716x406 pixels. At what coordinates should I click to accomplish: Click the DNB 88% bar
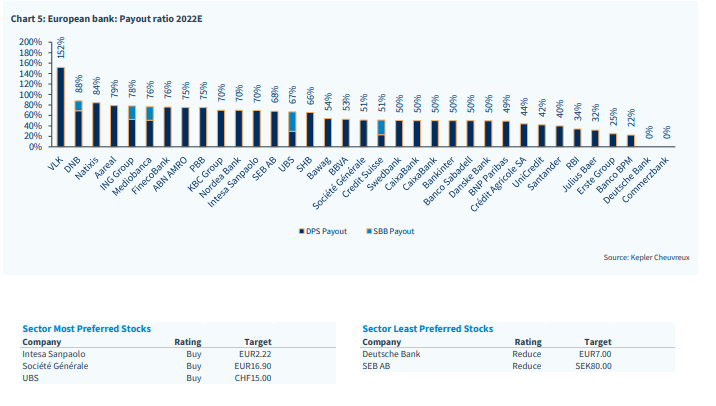pyautogui.click(x=79, y=124)
